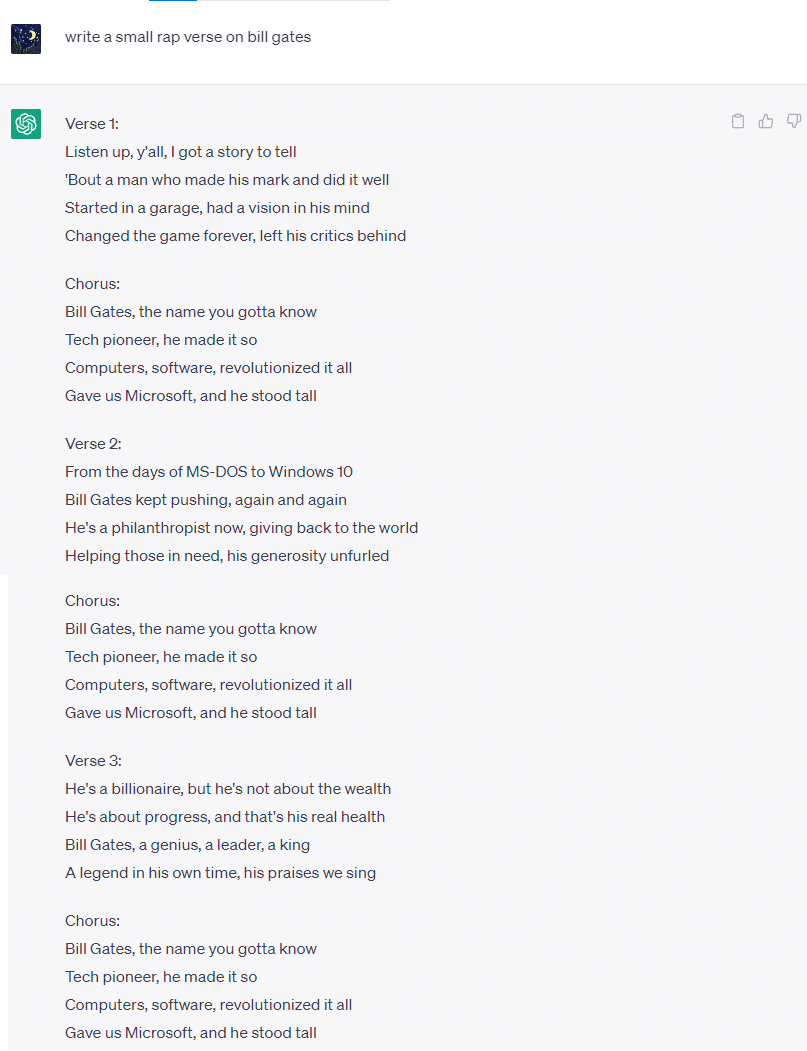
Task: Click the user's starry-night profile avatar
Action: tap(26, 38)
